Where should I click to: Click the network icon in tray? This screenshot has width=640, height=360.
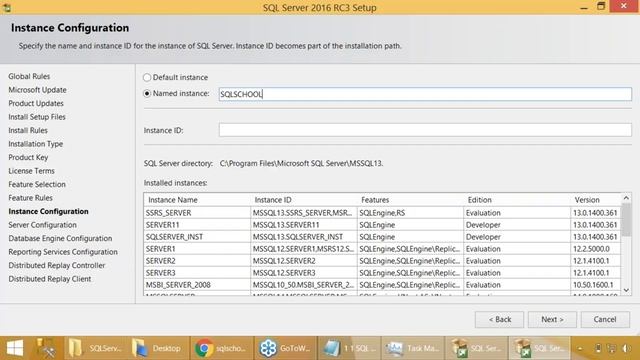(611, 348)
